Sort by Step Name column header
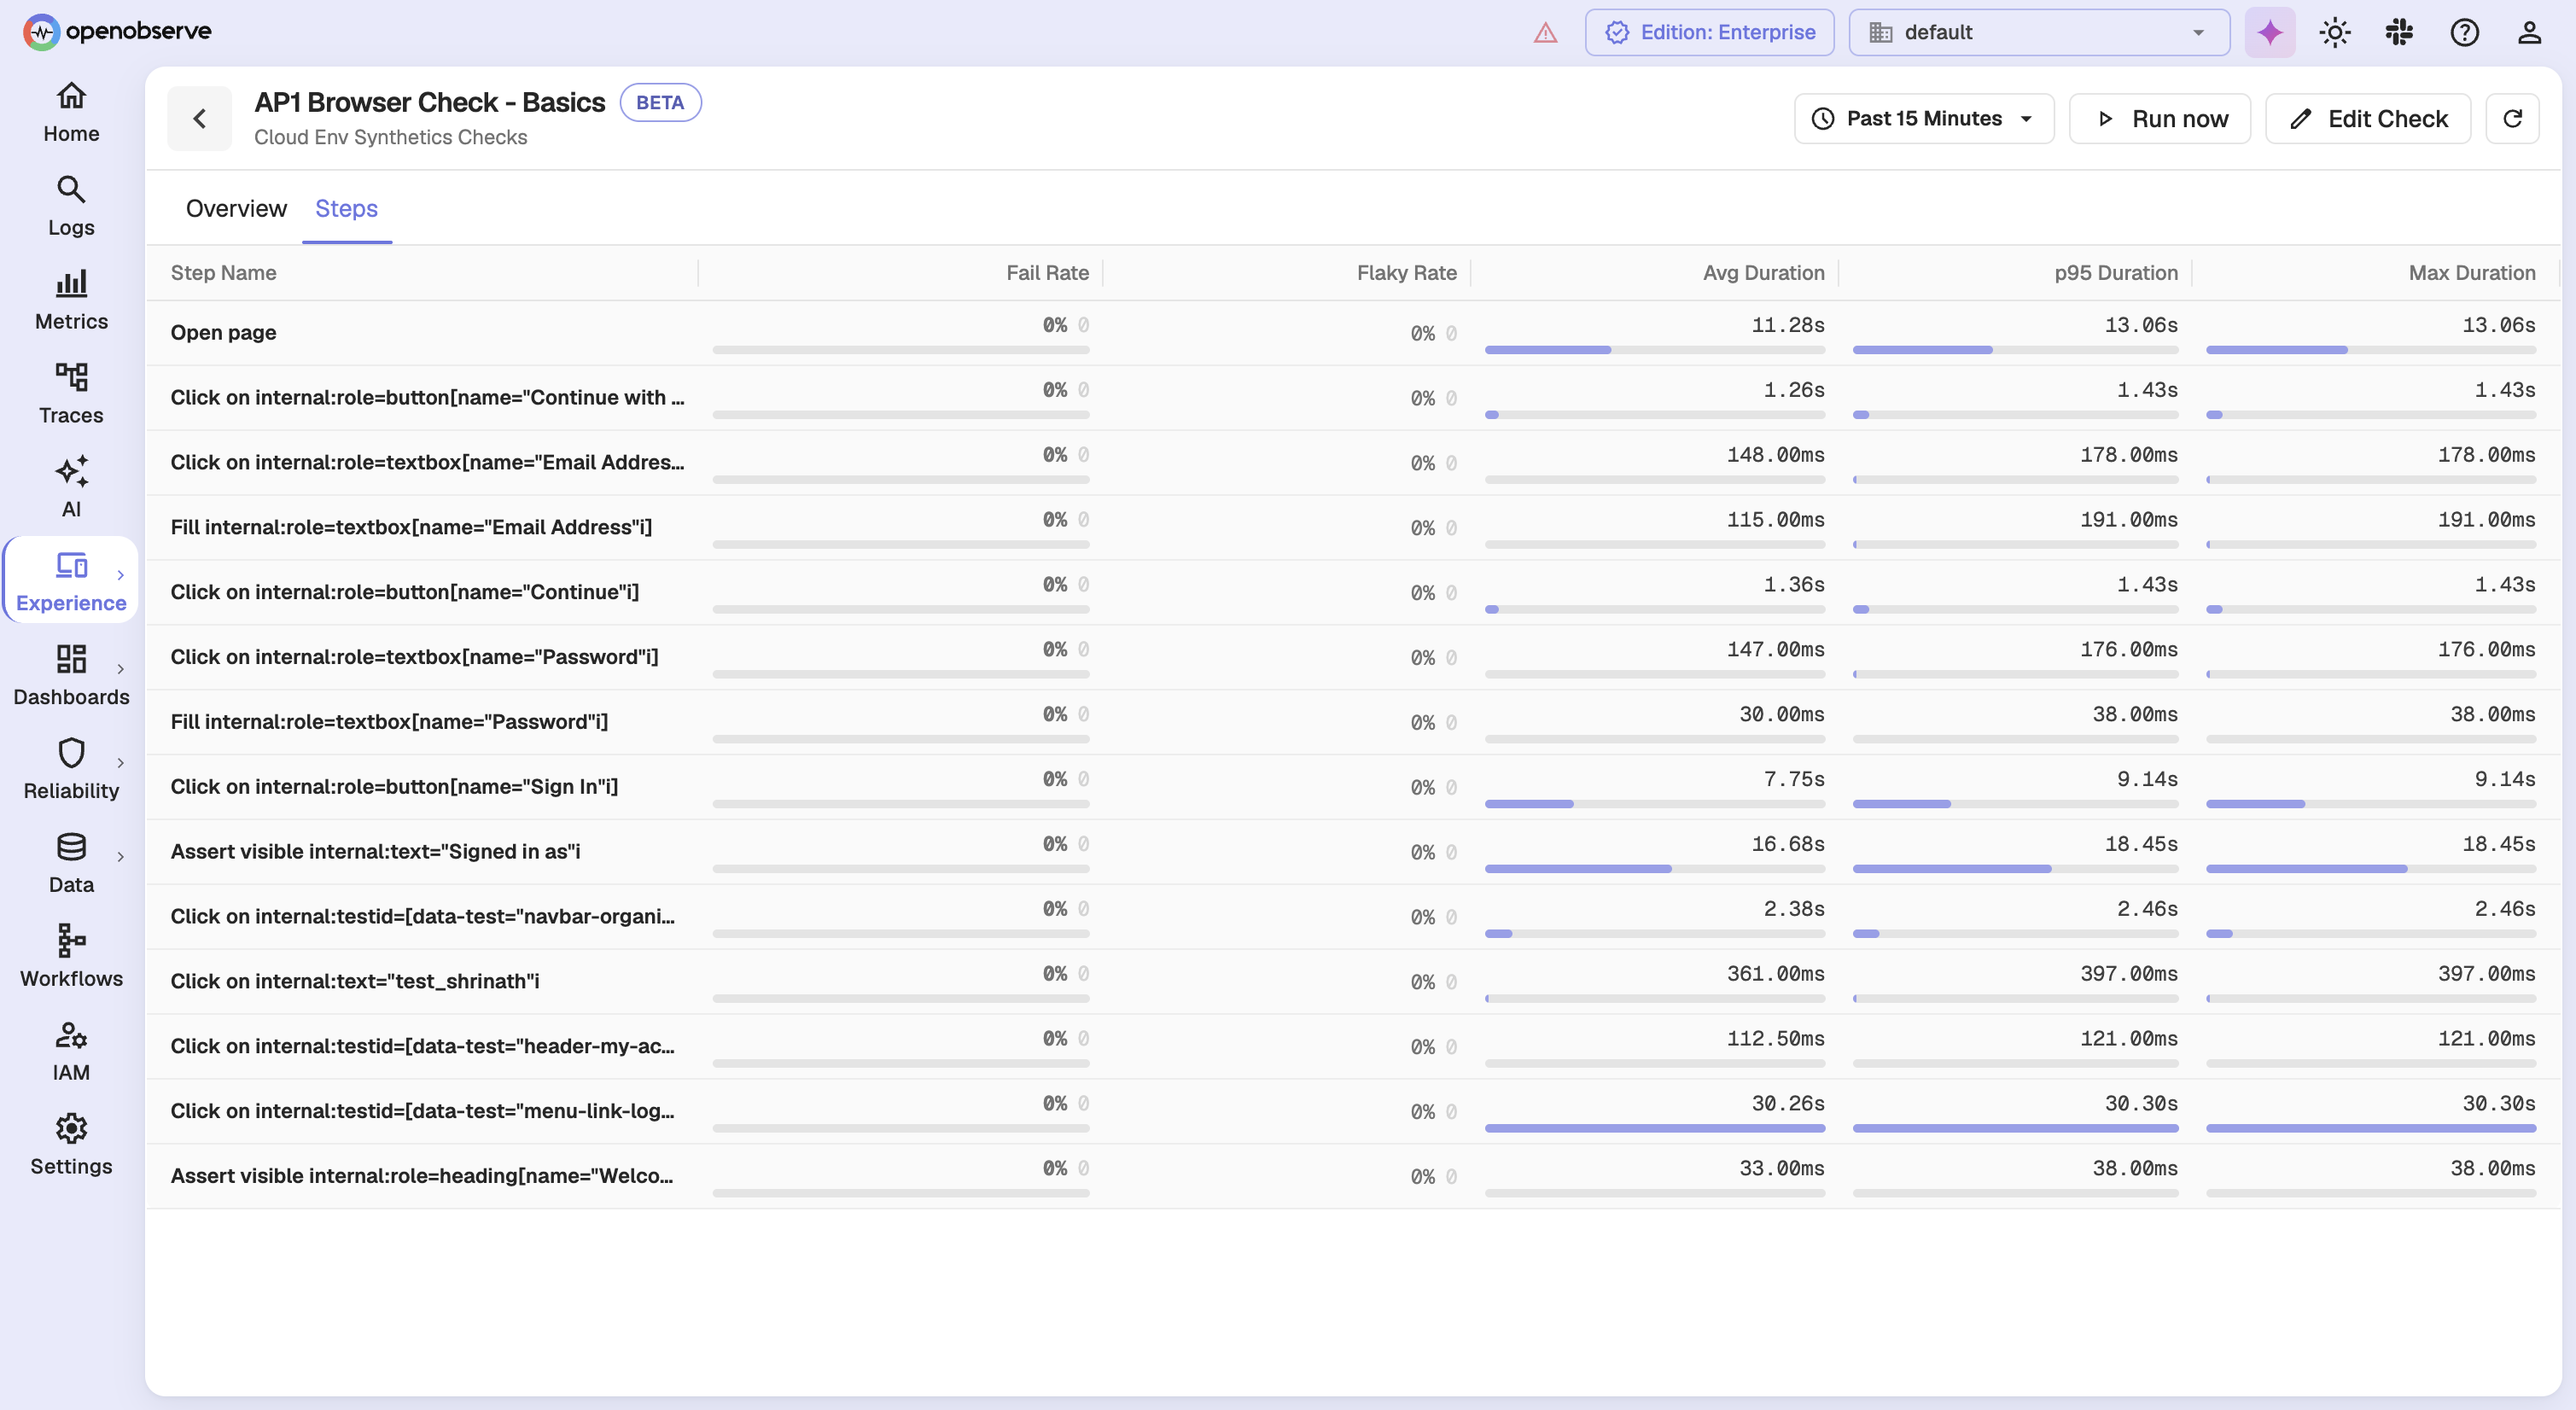 click(x=223, y=273)
